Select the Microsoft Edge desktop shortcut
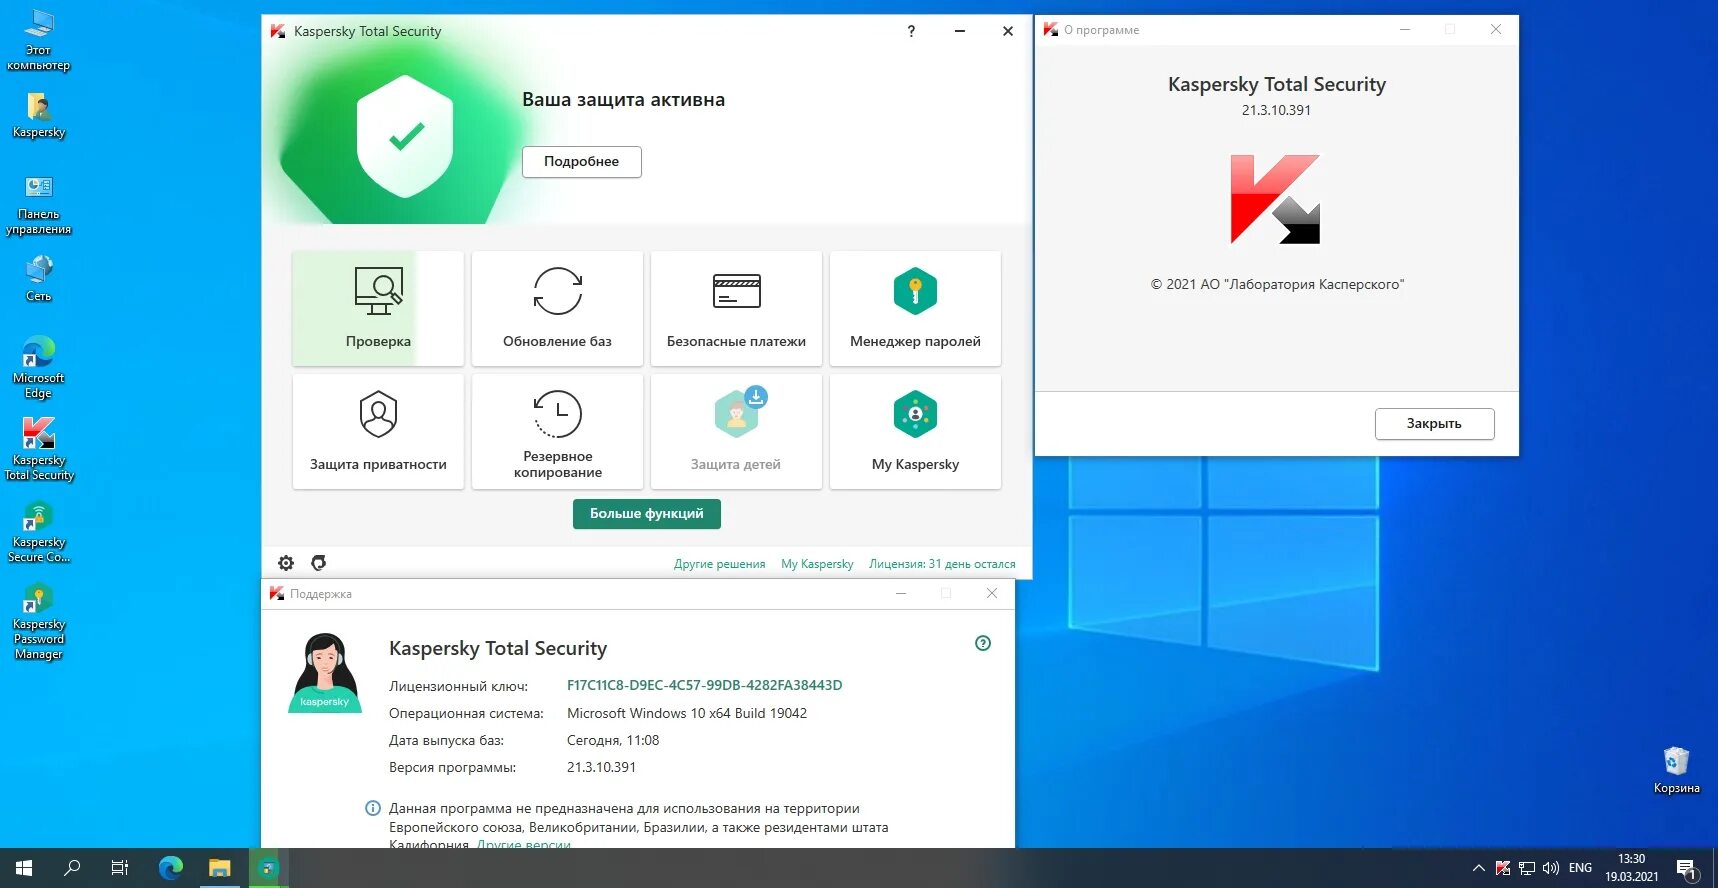This screenshot has width=1718, height=888. pos(38,368)
